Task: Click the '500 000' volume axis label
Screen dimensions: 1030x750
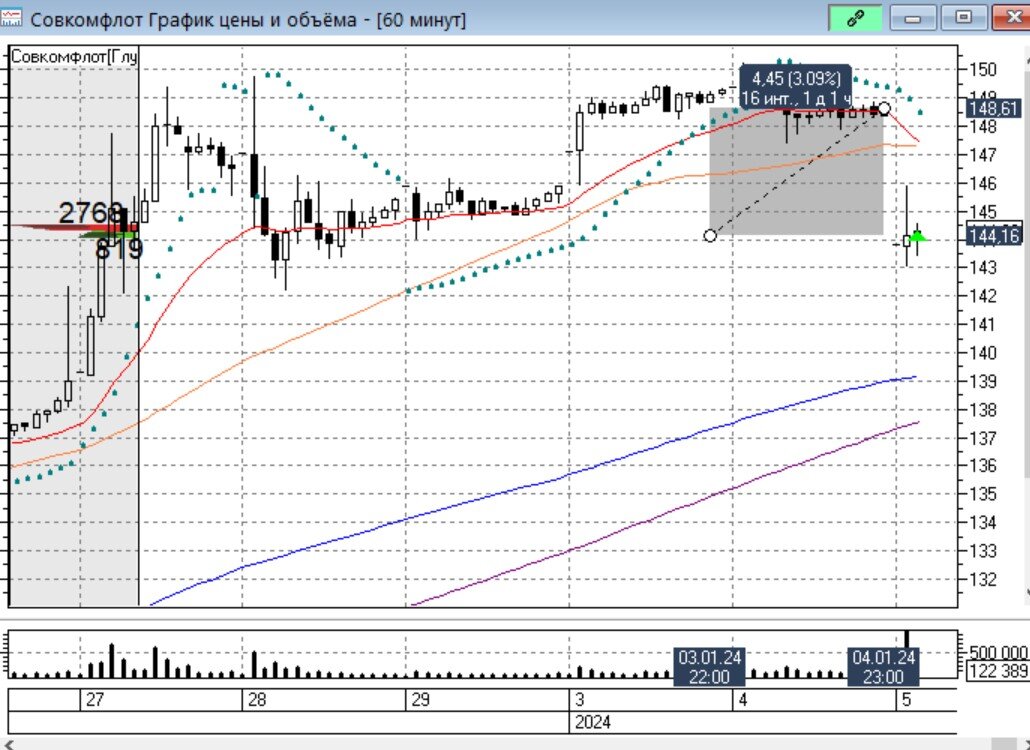Action: coord(998,653)
